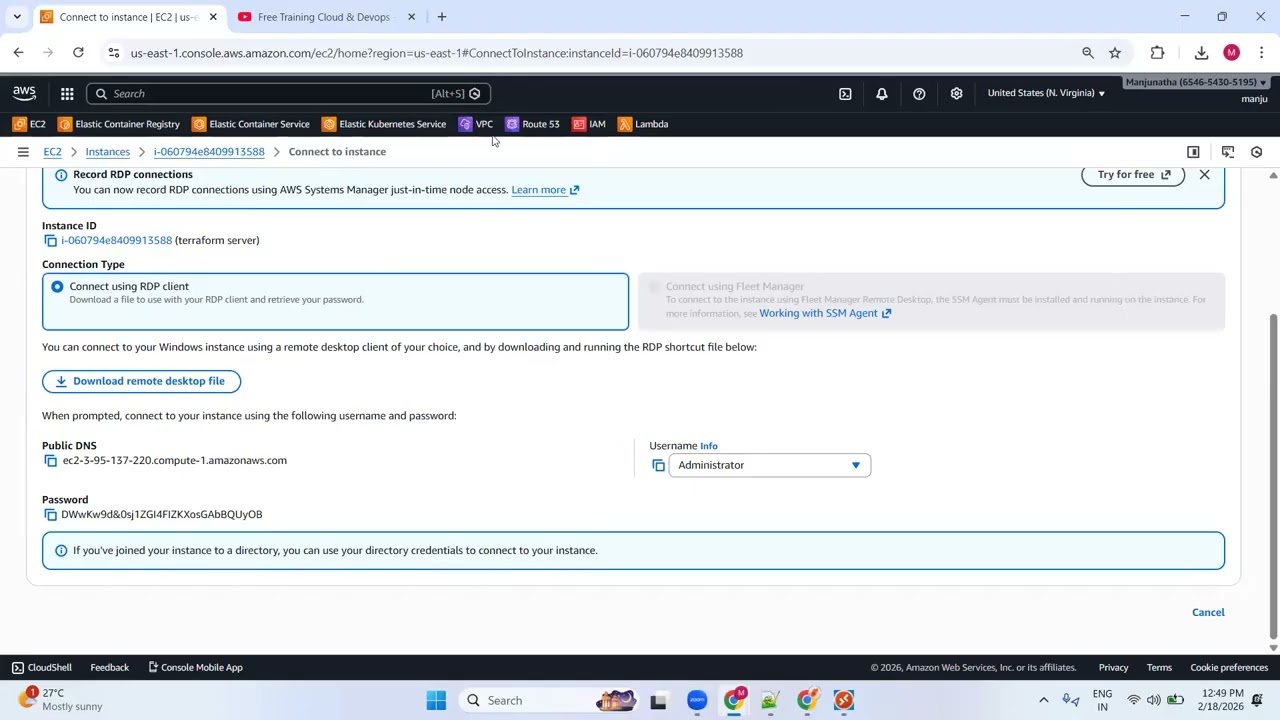Copy the password value
The image size is (1280, 720).
(x=50, y=515)
